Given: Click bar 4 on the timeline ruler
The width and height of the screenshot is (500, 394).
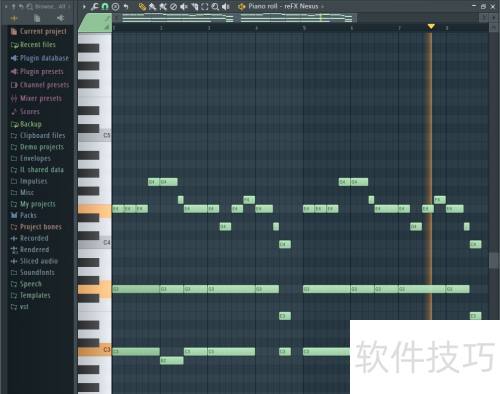Looking at the screenshot, I should click(x=256, y=28).
